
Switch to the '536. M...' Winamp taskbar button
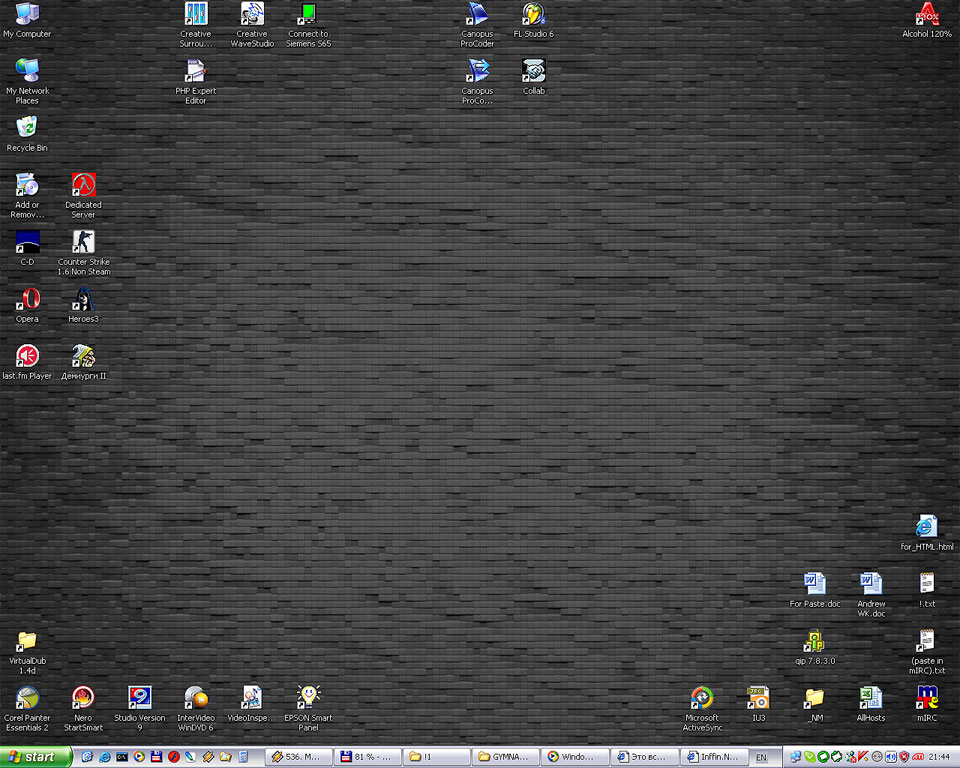point(299,757)
